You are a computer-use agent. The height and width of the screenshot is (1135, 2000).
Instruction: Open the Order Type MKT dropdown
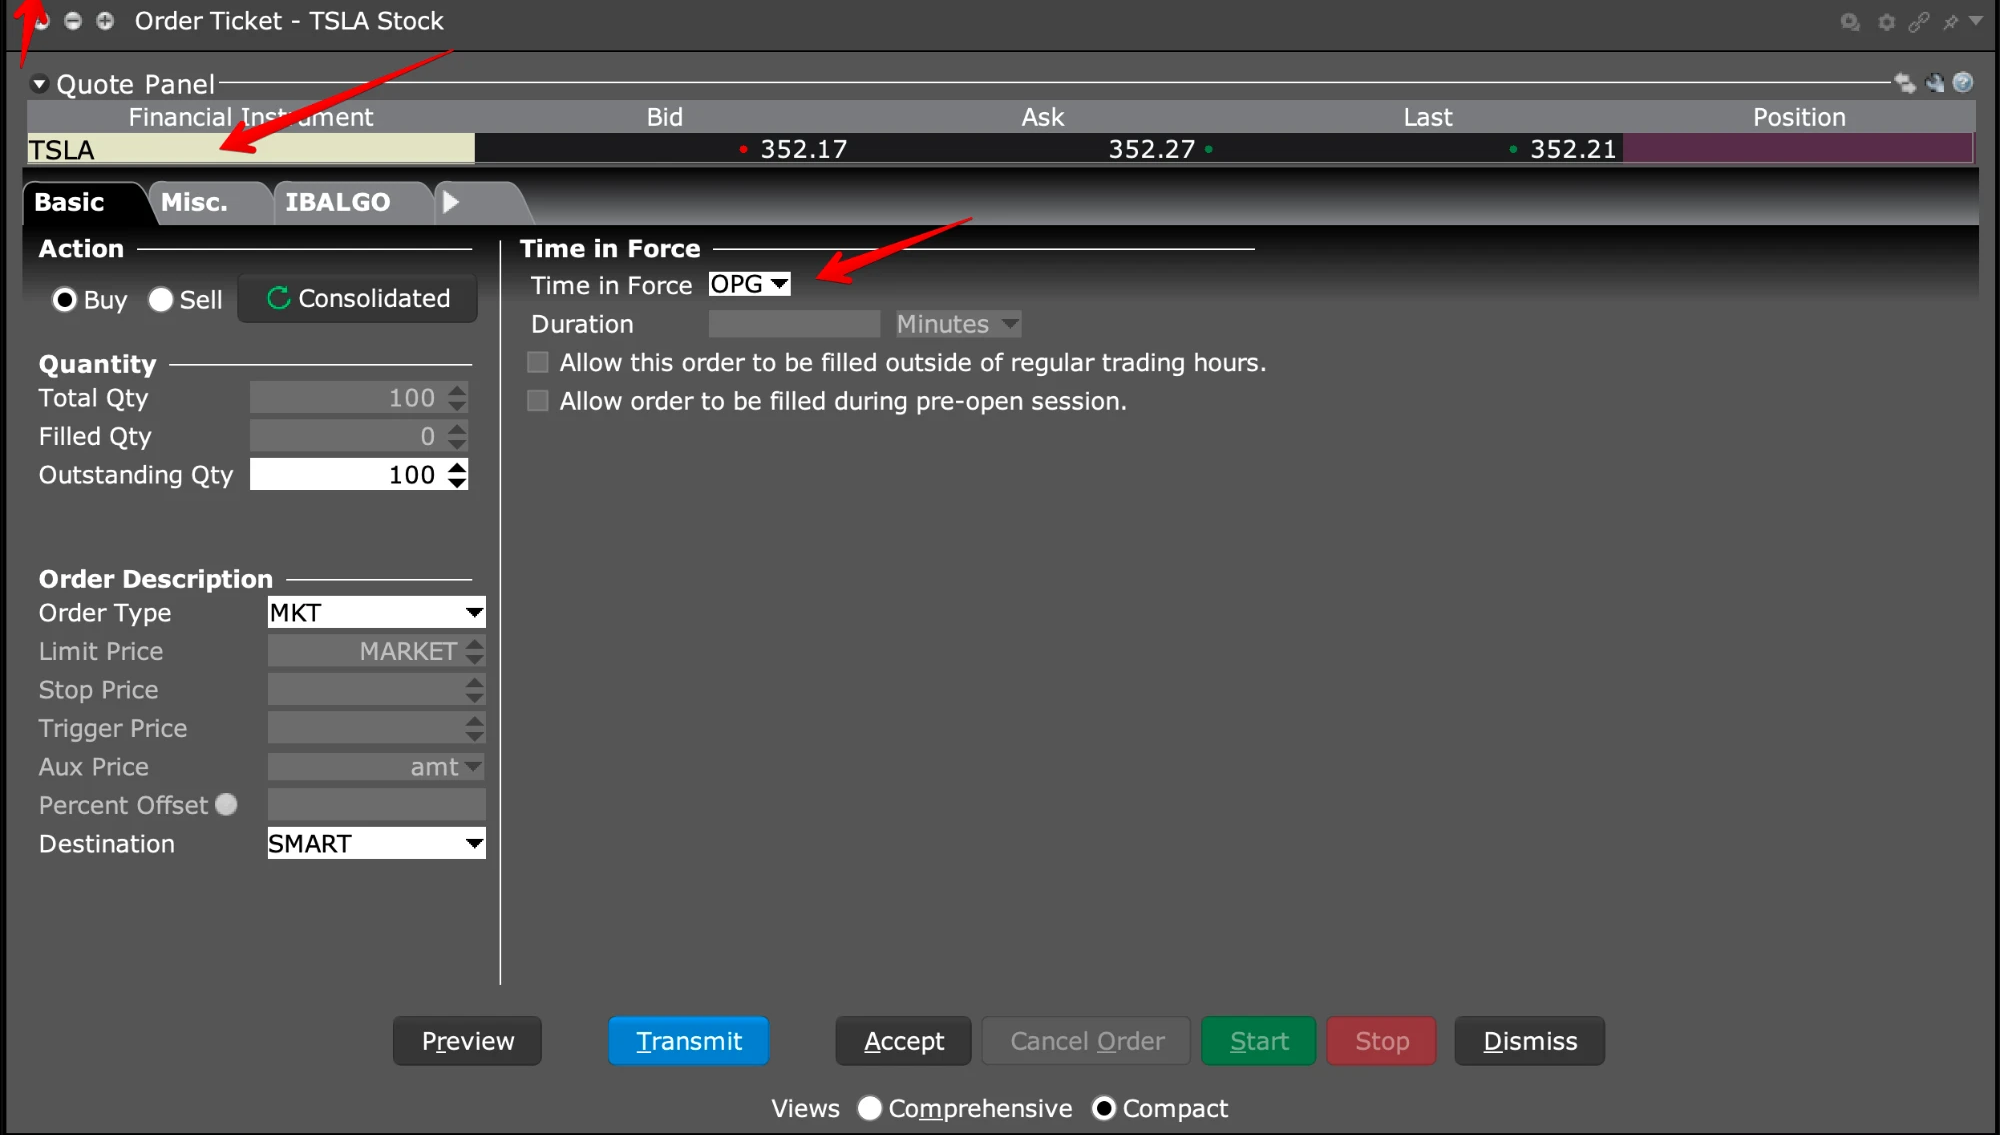coord(376,613)
